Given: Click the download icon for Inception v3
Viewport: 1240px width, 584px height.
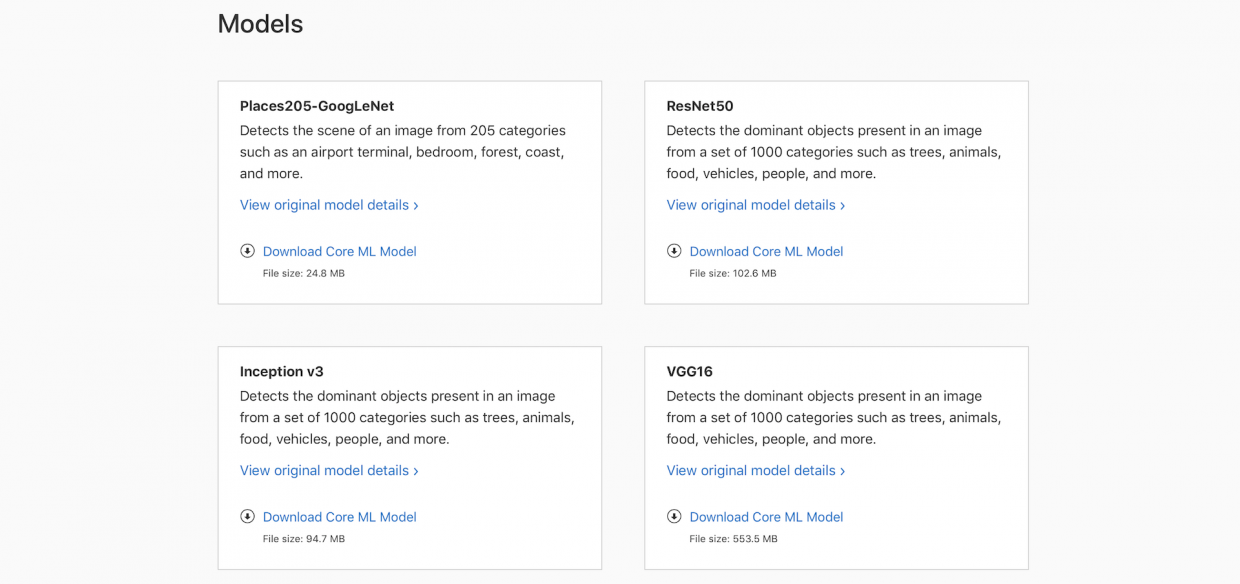Looking at the screenshot, I should (x=247, y=516).
